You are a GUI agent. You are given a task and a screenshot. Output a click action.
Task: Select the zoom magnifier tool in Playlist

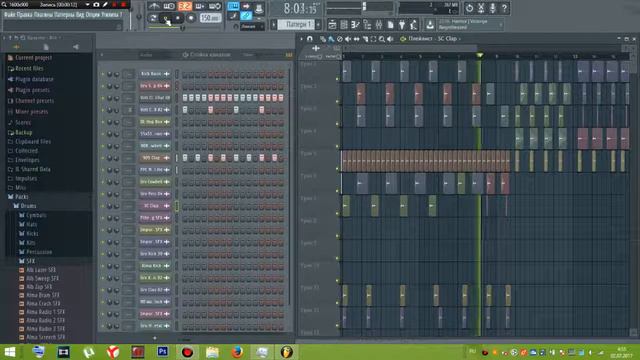[382, 39]
